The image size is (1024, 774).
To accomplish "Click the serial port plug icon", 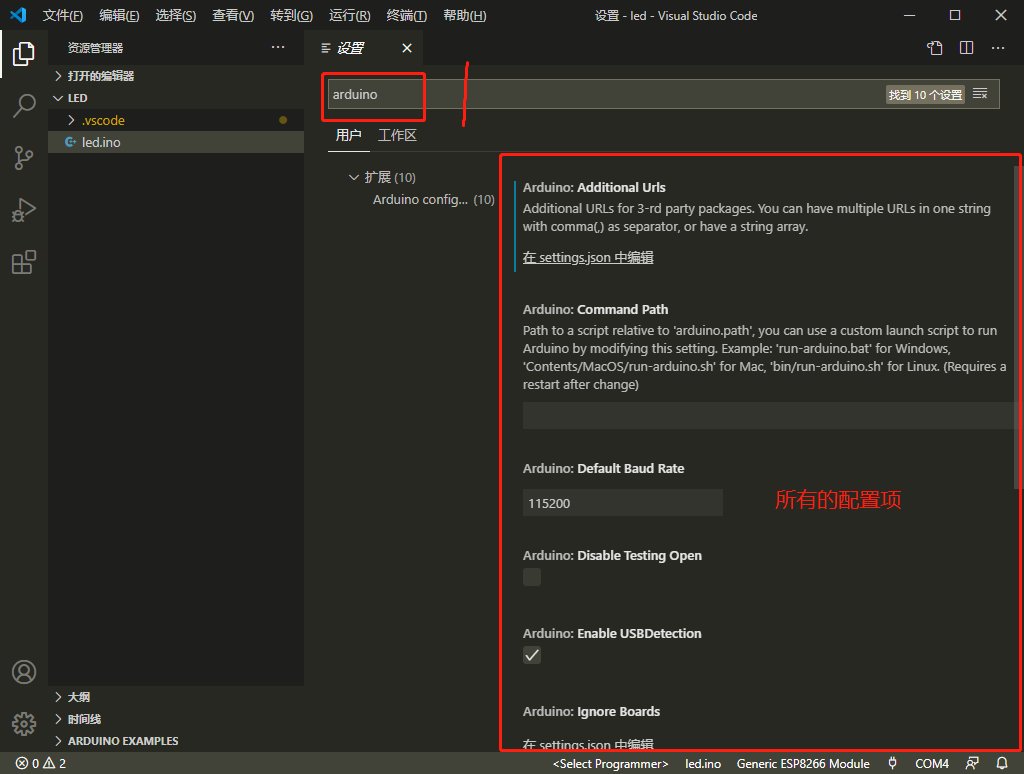I will pyautogui.click(x=892, y=763).
